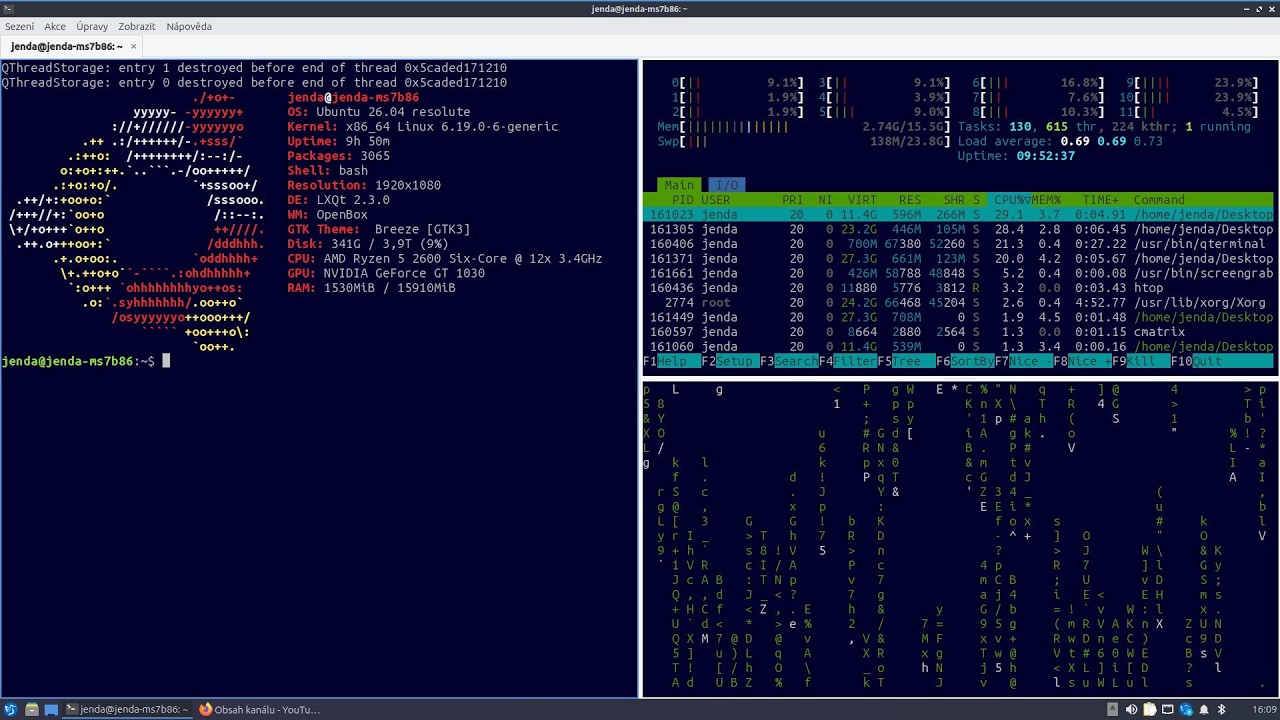The image size is (1280, 720).
Task: Click htop F8 Nice plus button
Action: [1082, 361]
